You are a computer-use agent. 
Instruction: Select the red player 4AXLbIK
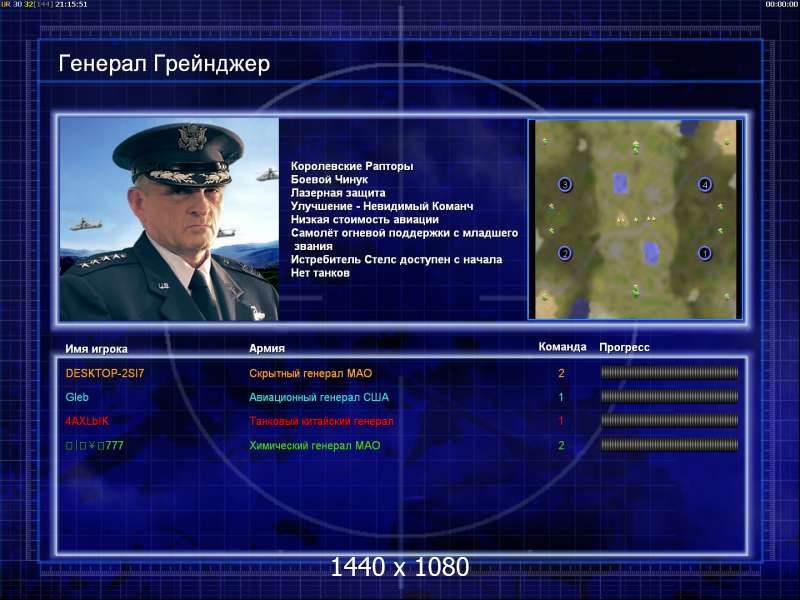click(87, 421)
